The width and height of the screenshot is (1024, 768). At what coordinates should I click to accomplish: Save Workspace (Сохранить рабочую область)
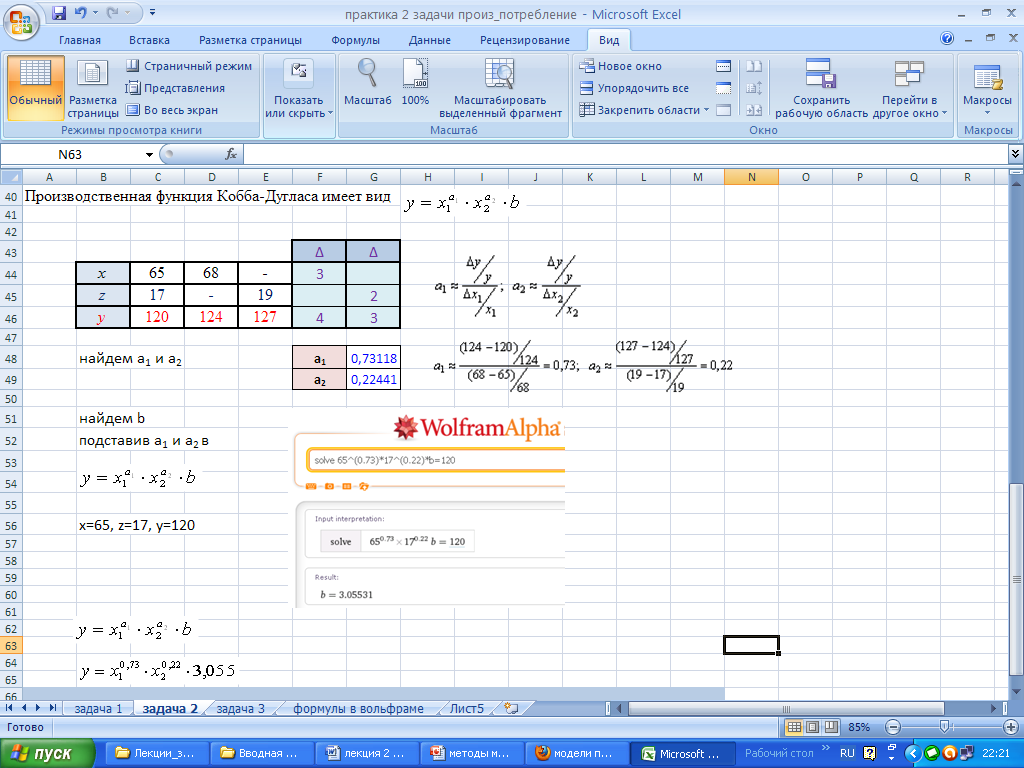[822, 88]
